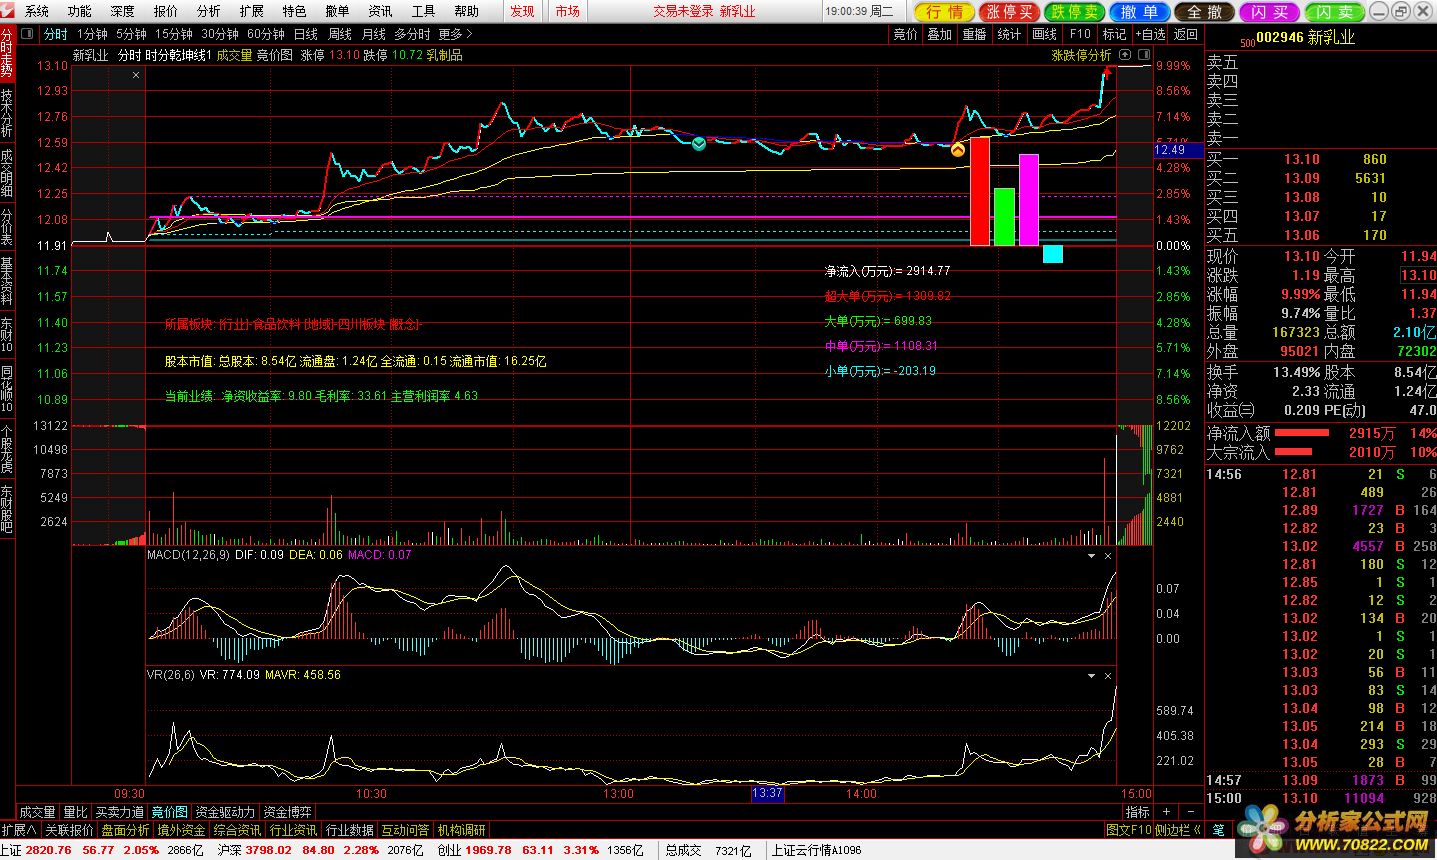The height and width of the screenshot is (860, 1437).
Task: Open the 分析 menu
Action: (208, 11)
